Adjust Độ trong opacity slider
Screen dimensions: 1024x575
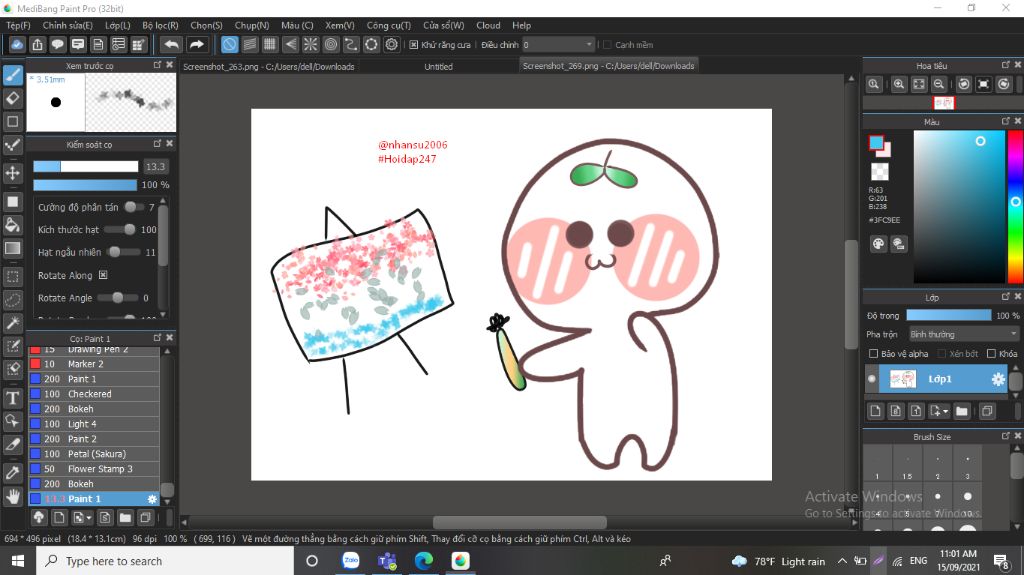point(948,316)
